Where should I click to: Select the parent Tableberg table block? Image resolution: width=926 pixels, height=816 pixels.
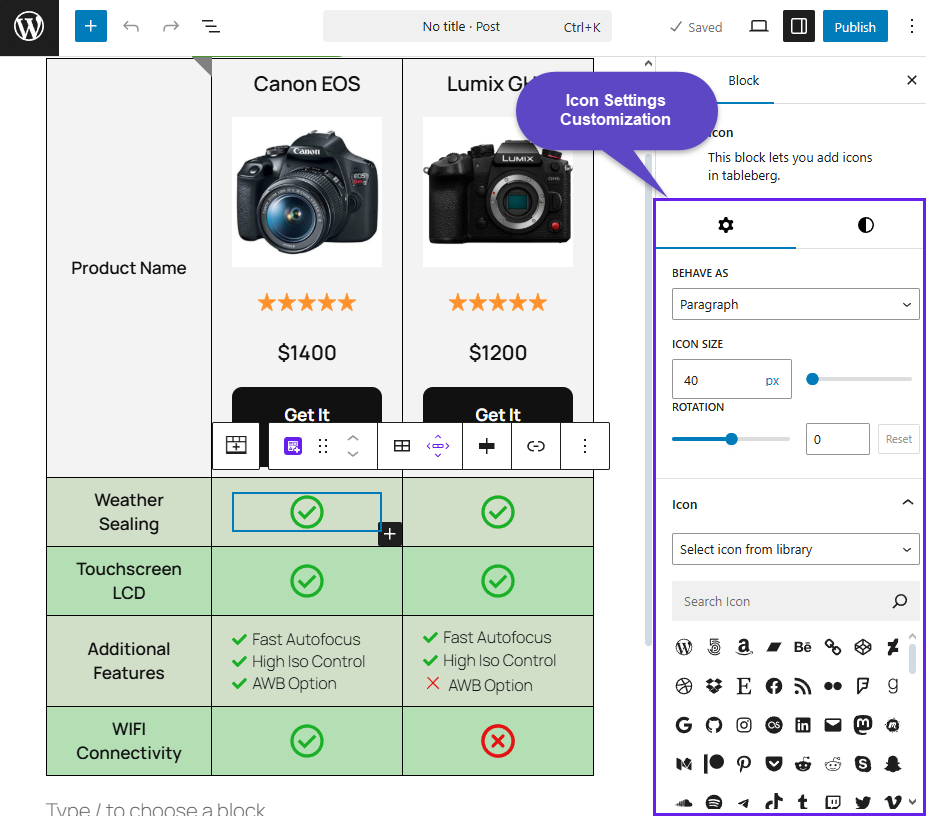tap(236, 446)
